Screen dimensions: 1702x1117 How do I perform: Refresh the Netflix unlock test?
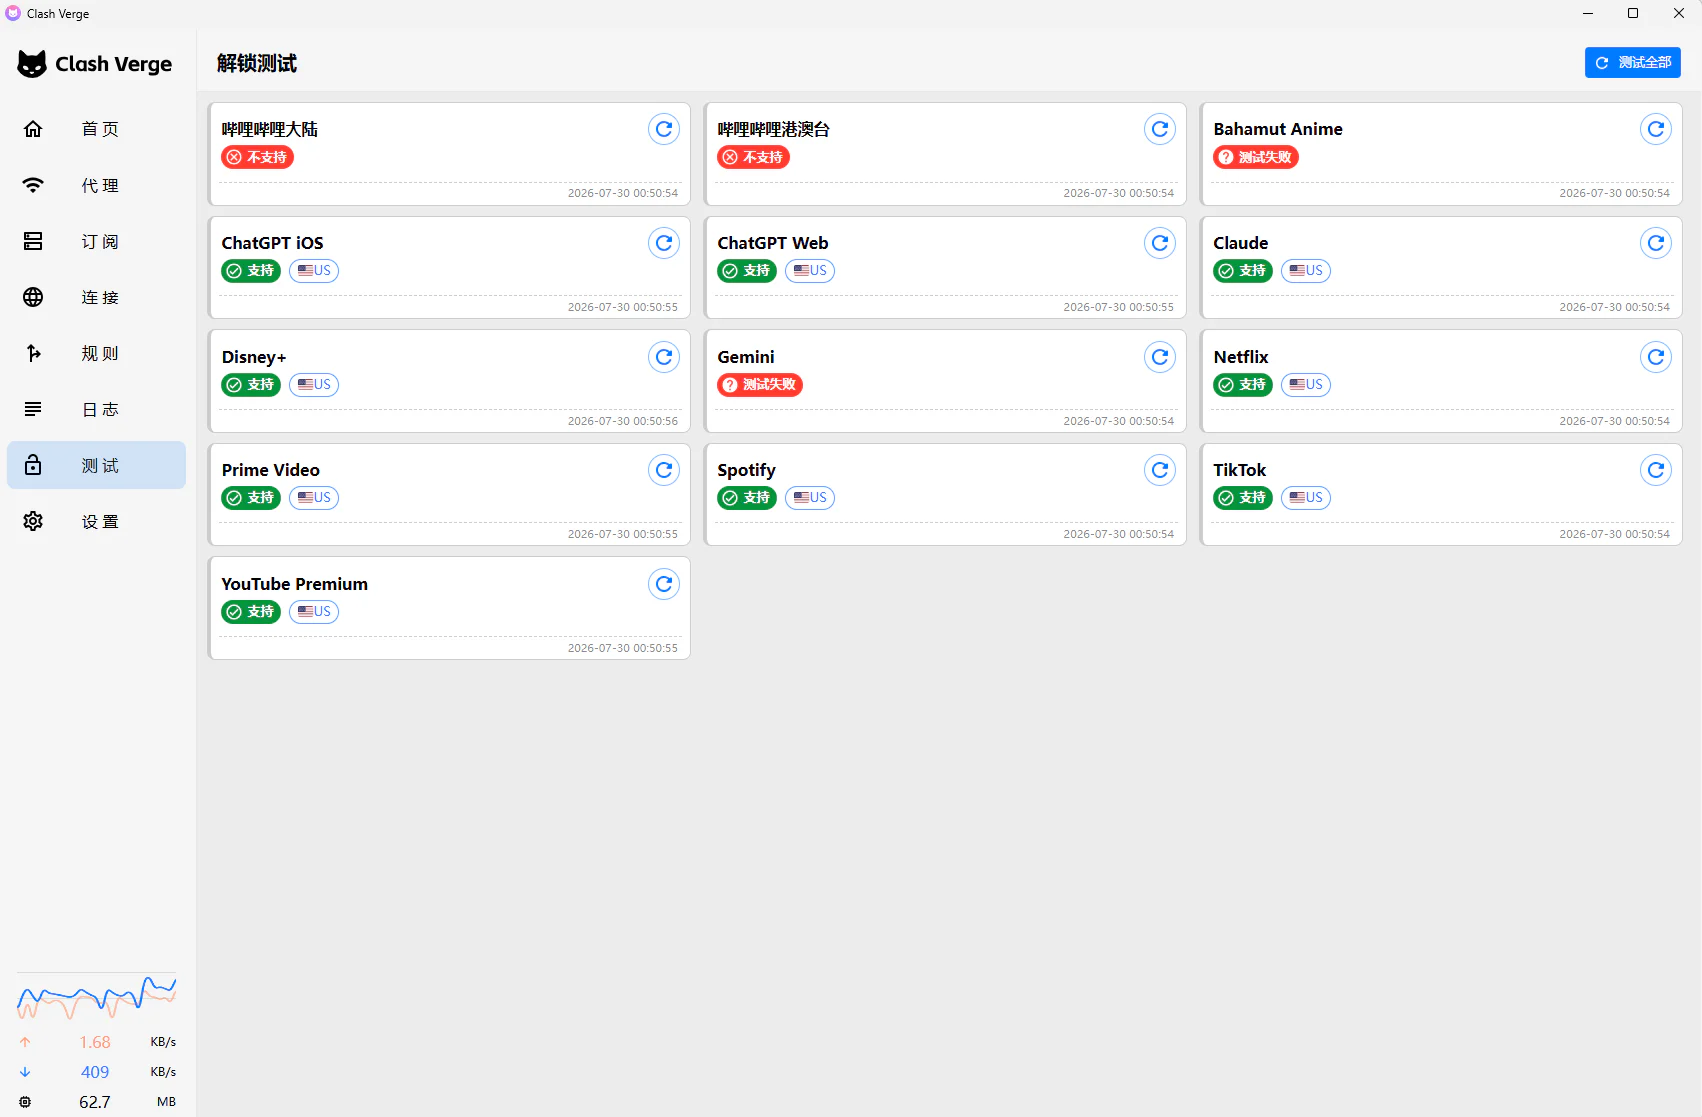1656,357
